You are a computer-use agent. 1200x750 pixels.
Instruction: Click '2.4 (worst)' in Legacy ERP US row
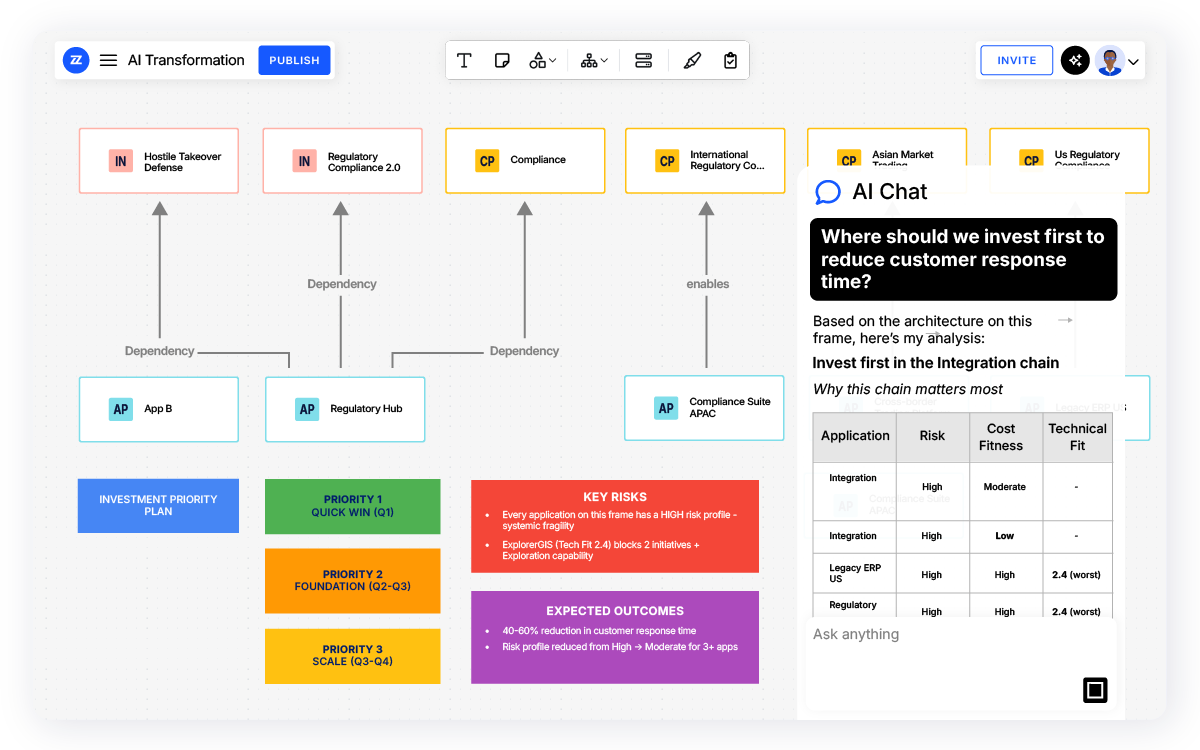click(x=1076, y=575)
